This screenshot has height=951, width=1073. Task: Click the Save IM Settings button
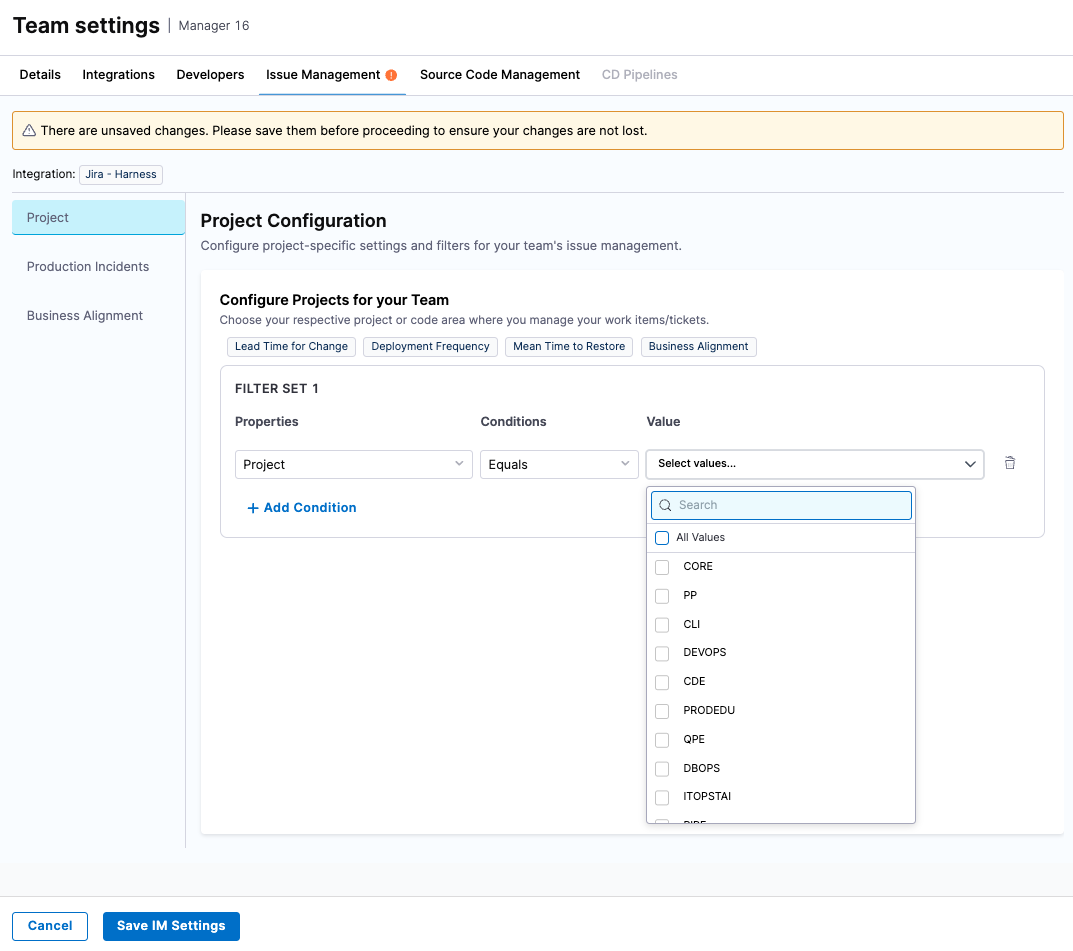171,926
